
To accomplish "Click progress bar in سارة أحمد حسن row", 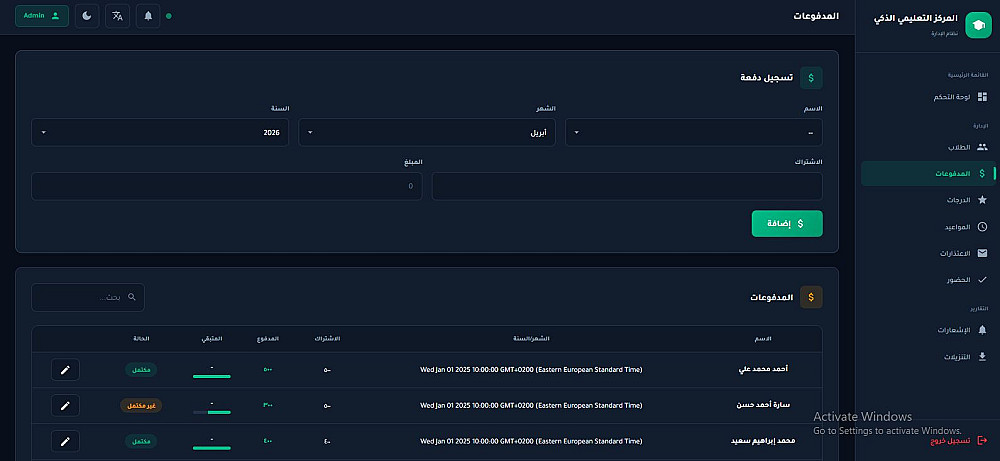I will click(212, 413).
